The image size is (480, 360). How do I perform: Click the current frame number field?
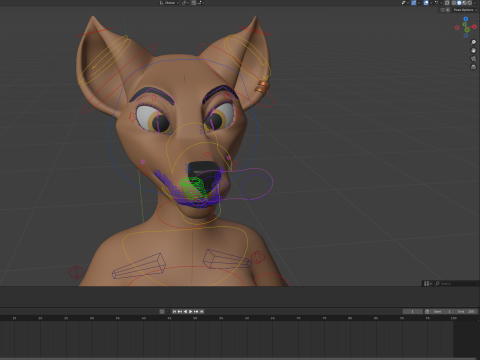413,311
